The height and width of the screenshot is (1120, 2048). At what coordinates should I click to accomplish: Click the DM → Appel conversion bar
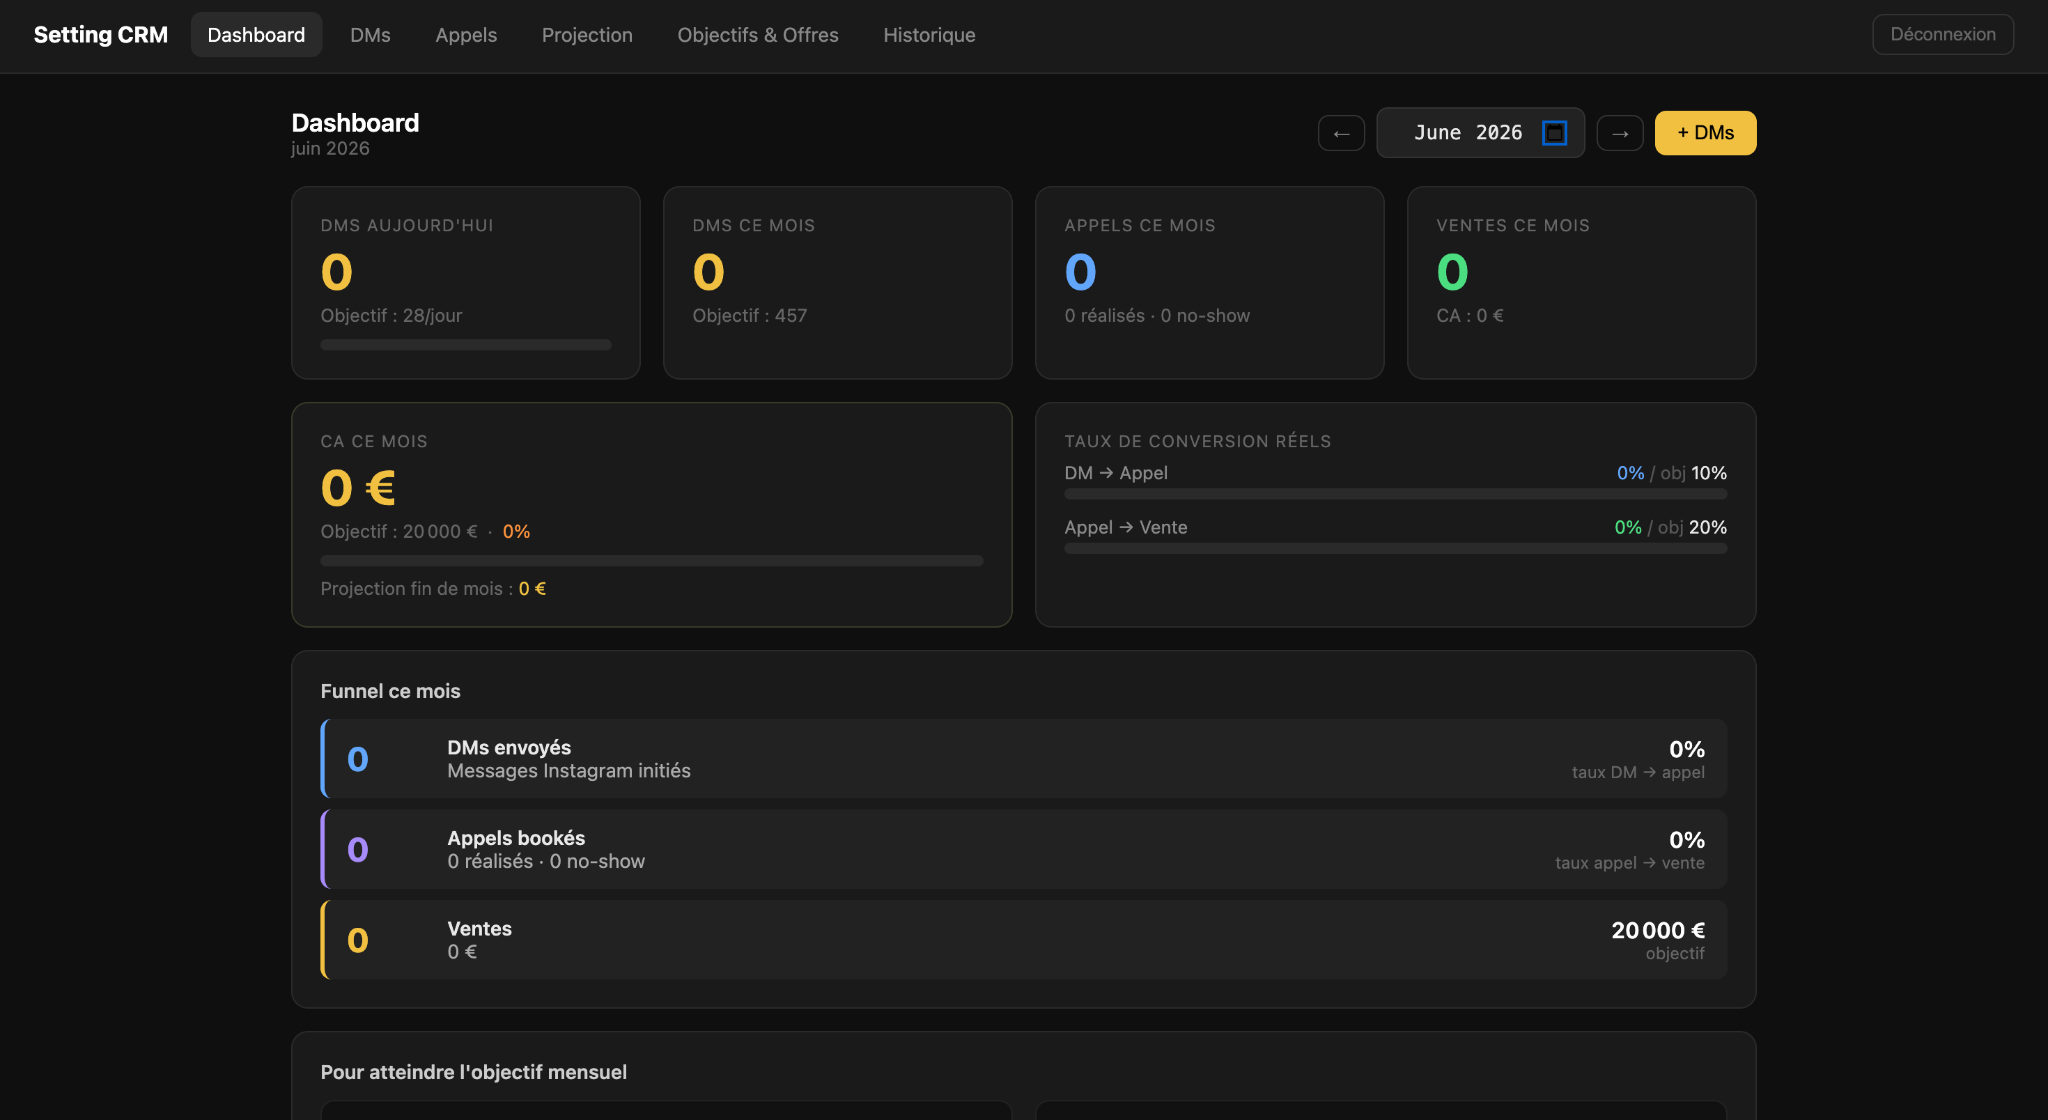[x=1395, y=494]
